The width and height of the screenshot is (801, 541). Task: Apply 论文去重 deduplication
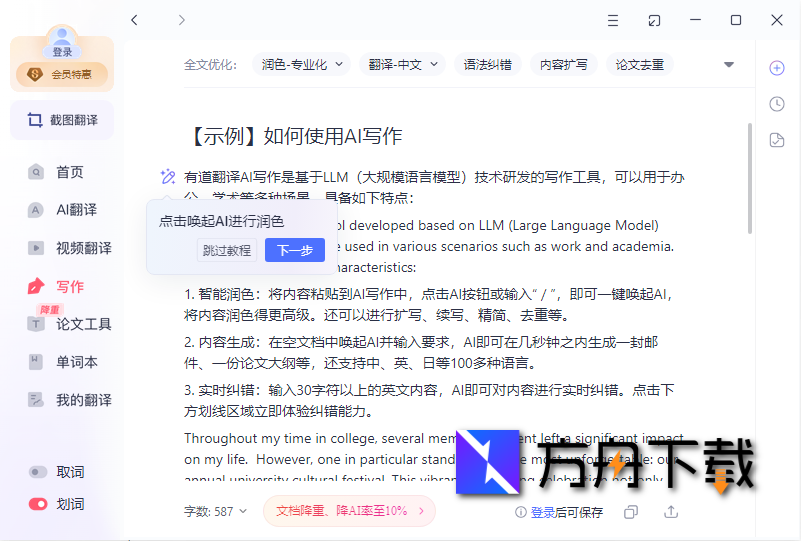click(x=640, y=65)
